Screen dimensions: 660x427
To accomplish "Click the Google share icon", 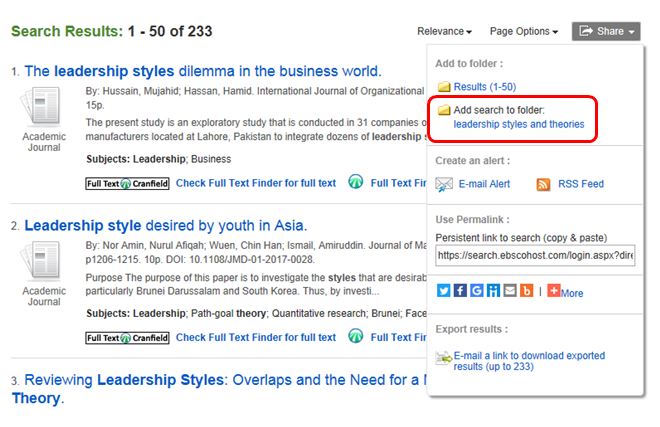I will (x=477, y=291).
